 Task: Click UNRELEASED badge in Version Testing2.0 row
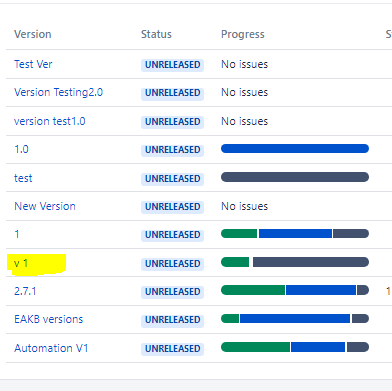click(x=172, y=93)
